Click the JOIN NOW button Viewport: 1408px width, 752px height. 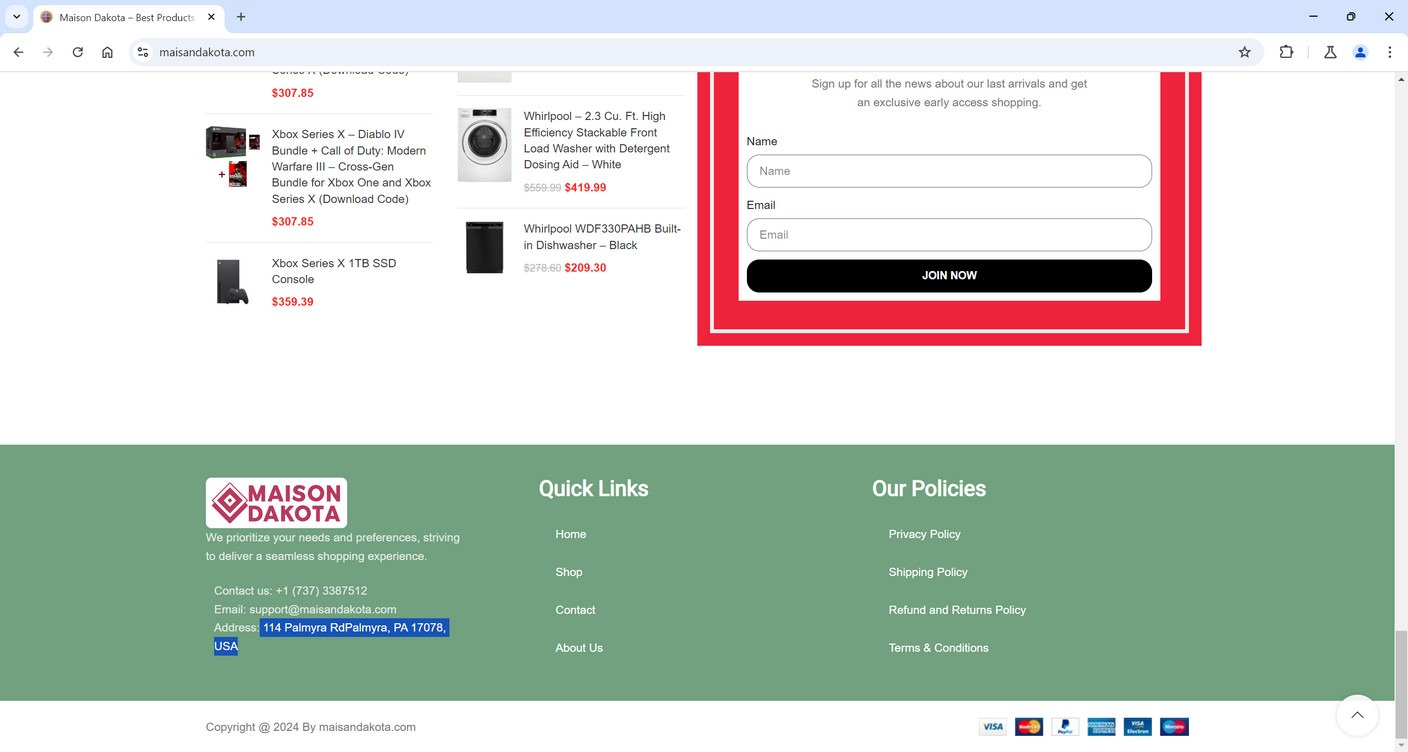949,276
